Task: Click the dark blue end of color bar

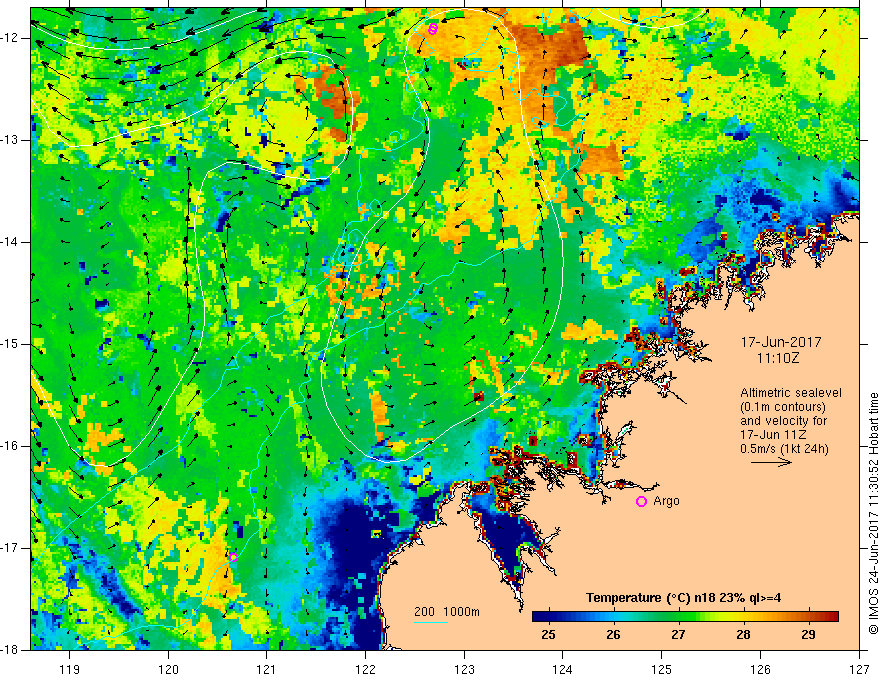Action: pyautogui.click(x=538, y=617)
